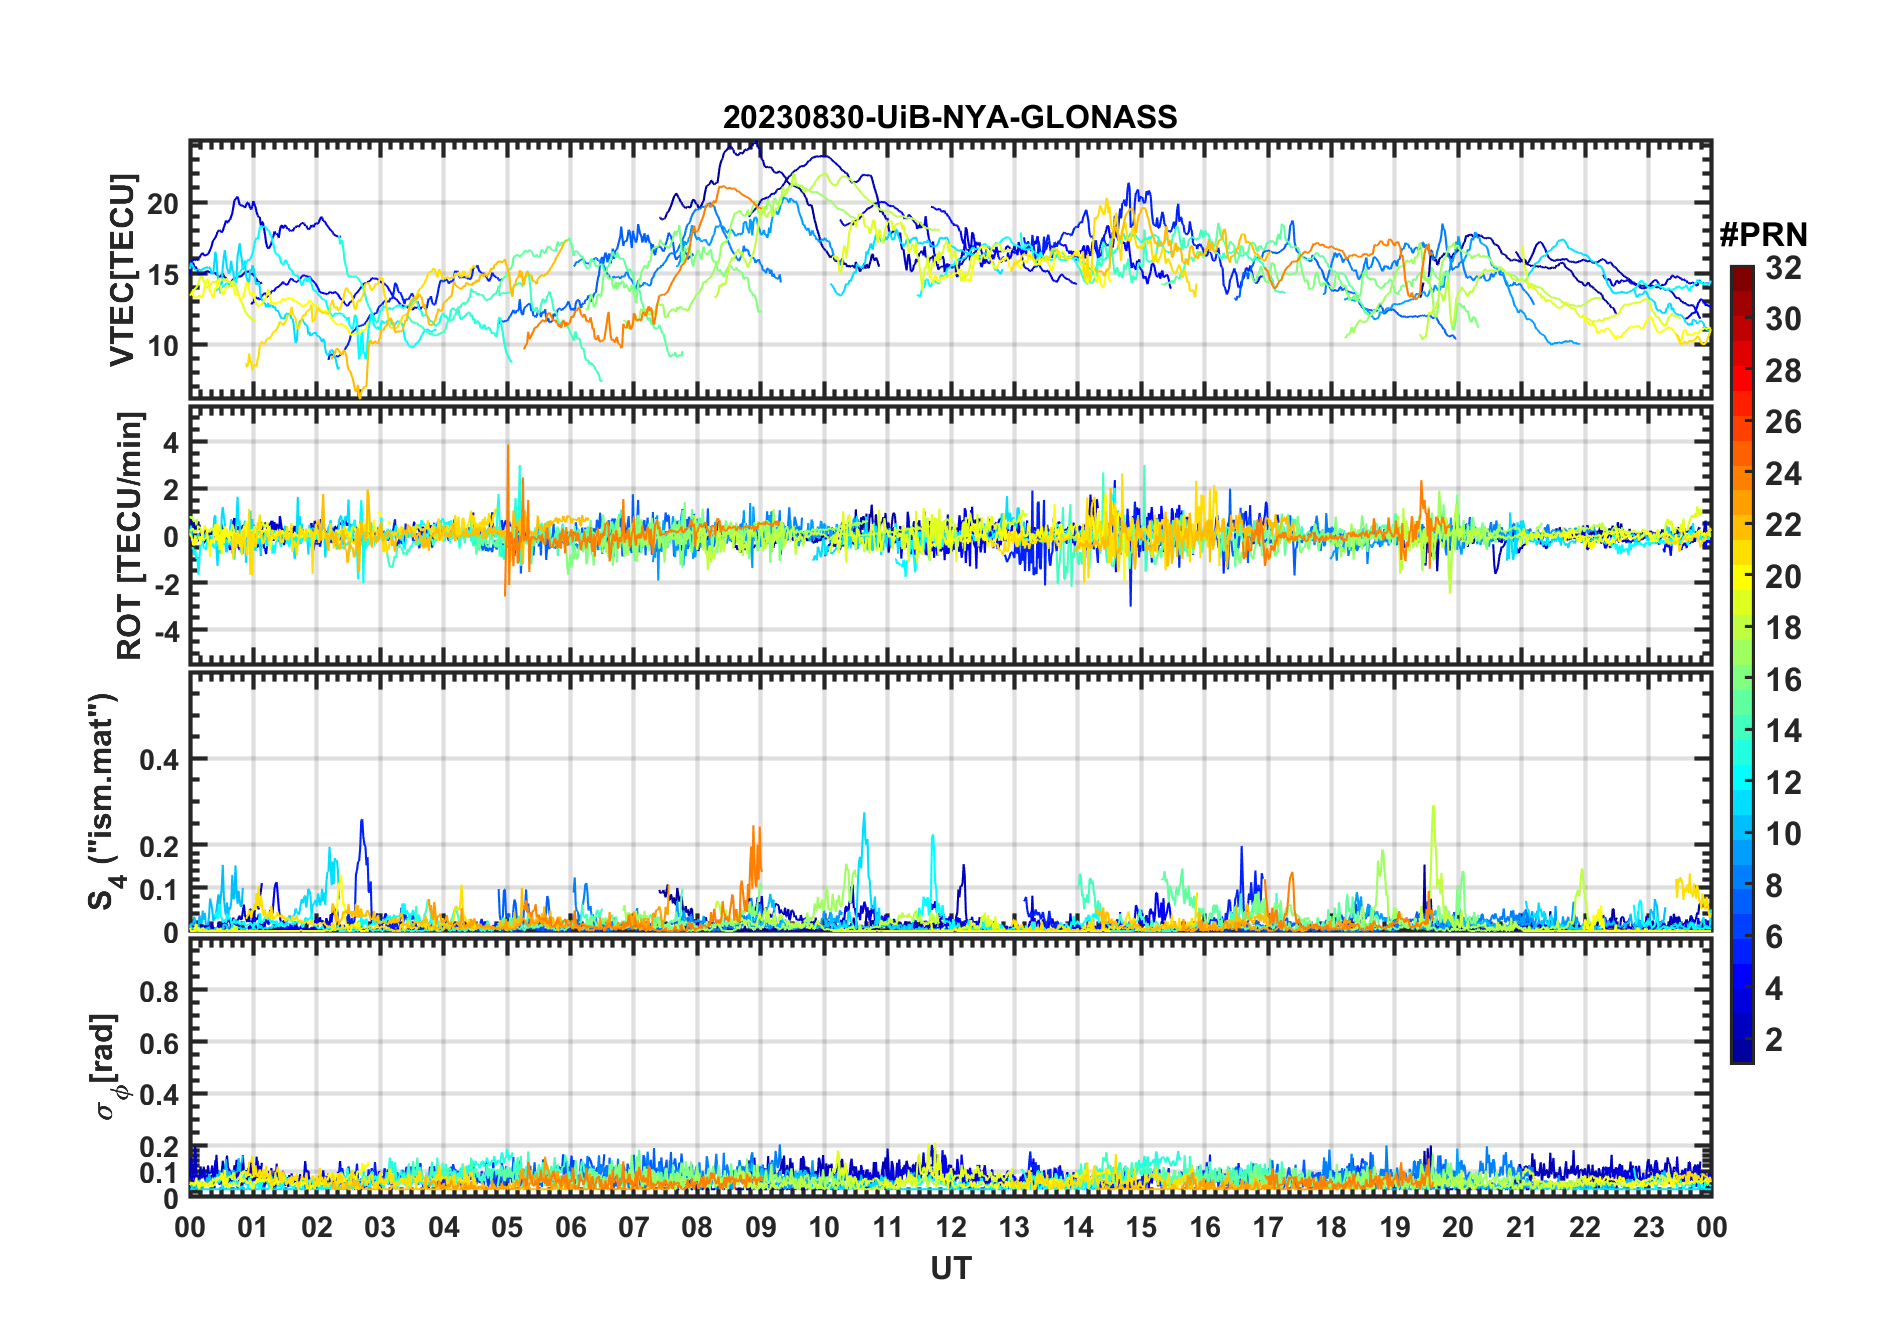Select the ROT [TECU/min] y-axis label

pyautogui.click(x=129, y=535)
